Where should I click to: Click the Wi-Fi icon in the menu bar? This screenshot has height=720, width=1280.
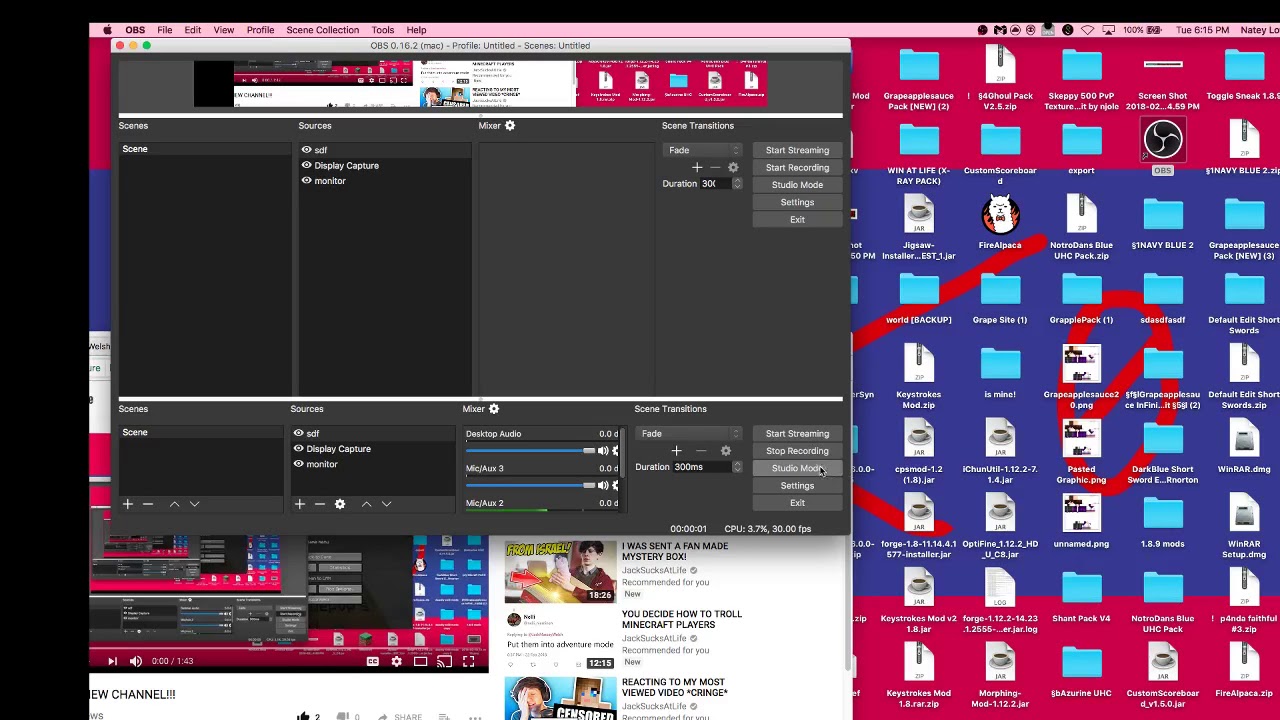[x=1088, y=30]
